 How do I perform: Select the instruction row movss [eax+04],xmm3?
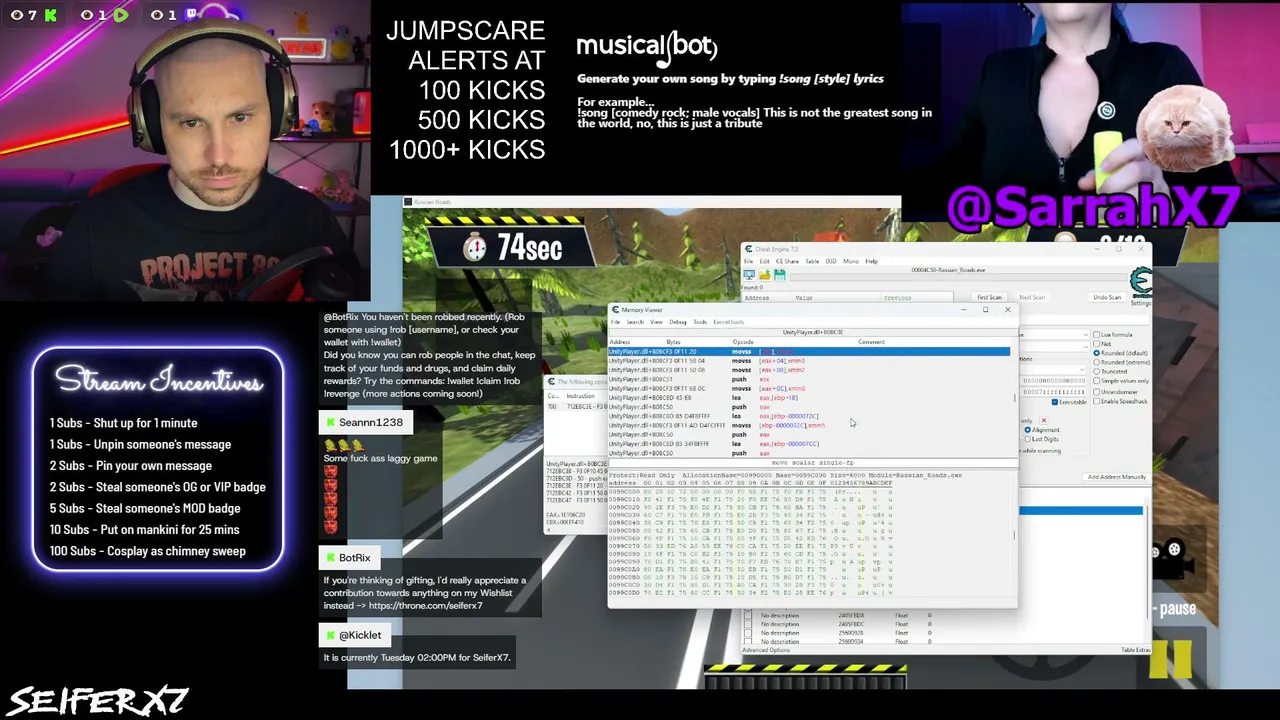(x=809, y=361)
